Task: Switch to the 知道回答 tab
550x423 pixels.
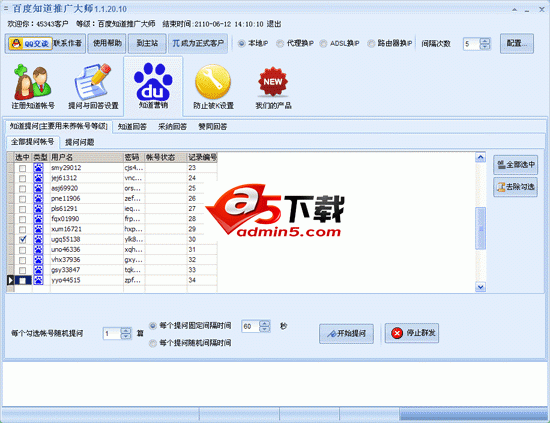Action: (132, 127)
